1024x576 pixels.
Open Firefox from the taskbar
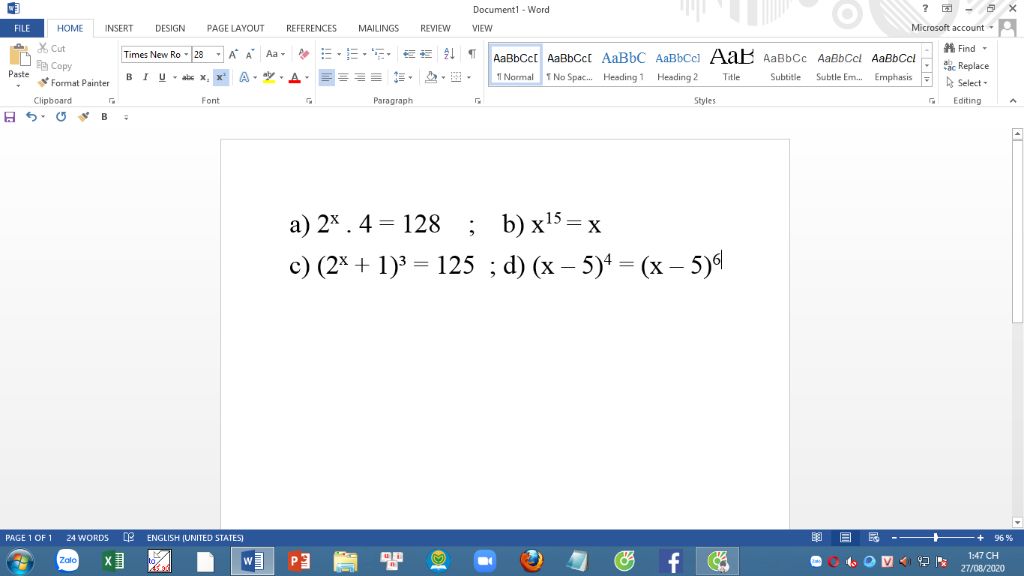531,561
